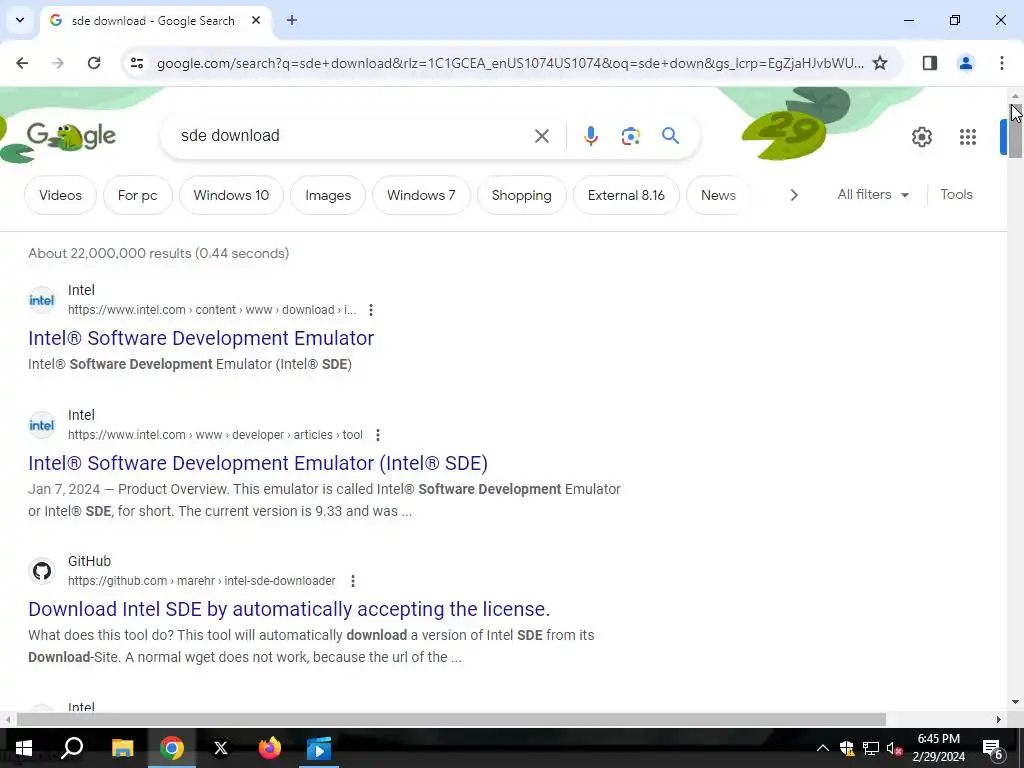Click the horizontal scroll right arrow
This screenshot has width=1024, height=768.
point(999,720)
